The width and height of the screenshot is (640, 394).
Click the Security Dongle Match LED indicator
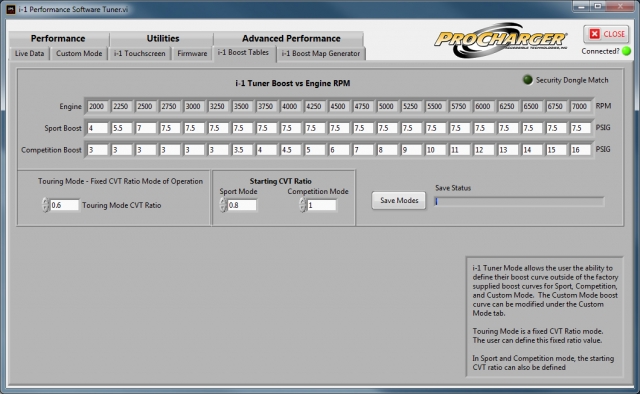click(x=528, y=80)
